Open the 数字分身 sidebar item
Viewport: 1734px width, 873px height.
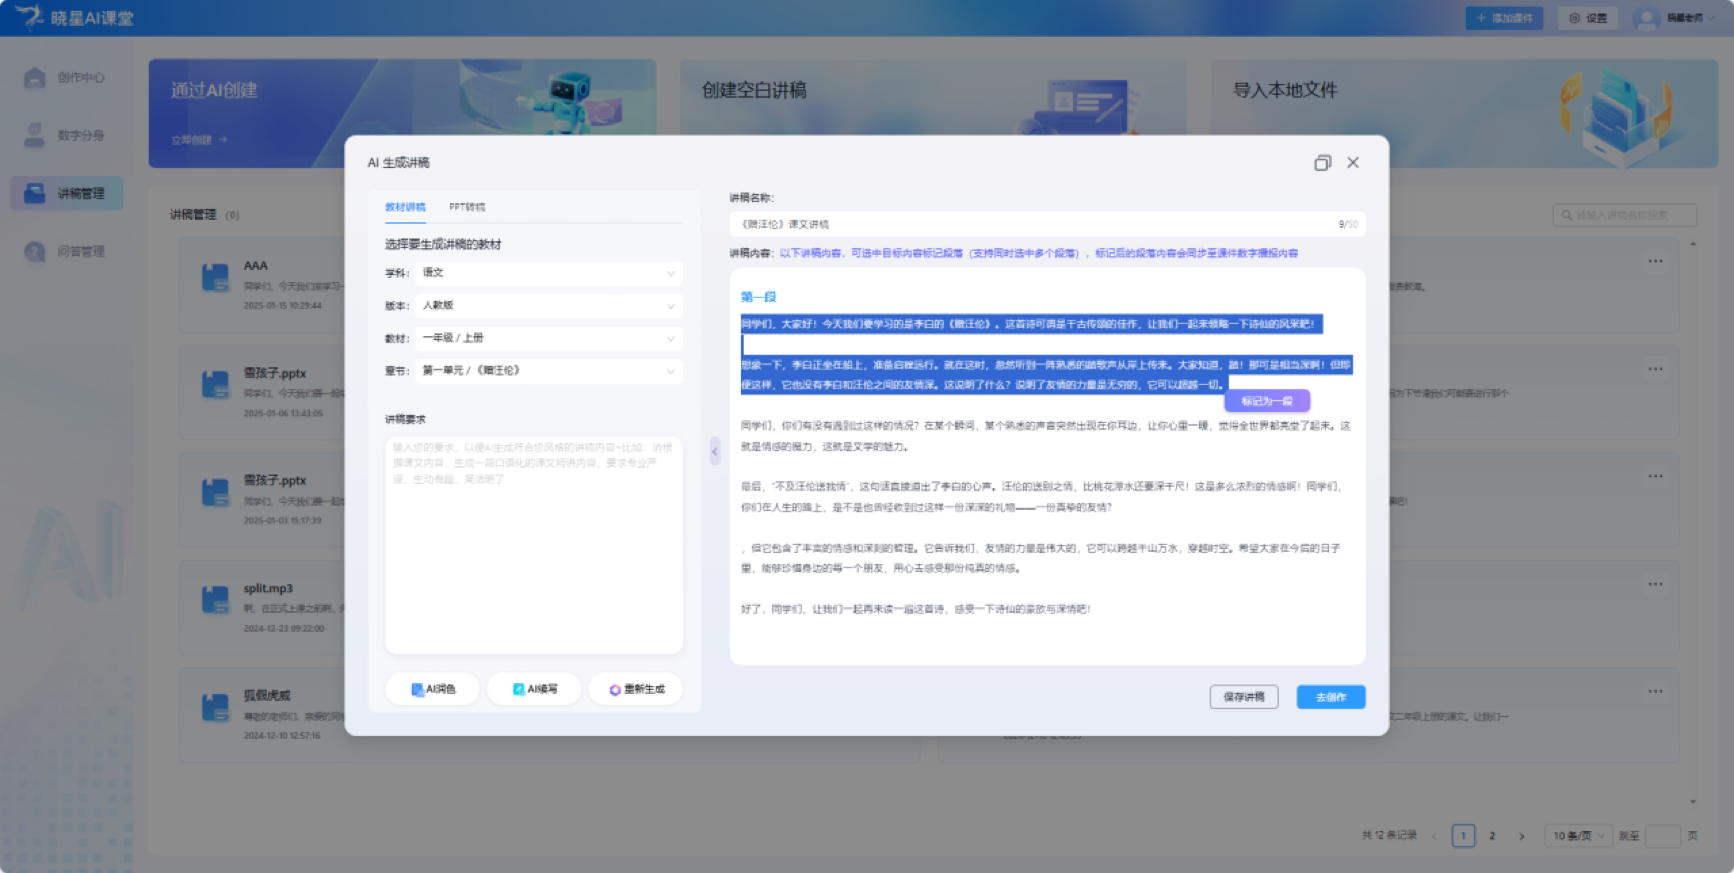coord(66,136)
